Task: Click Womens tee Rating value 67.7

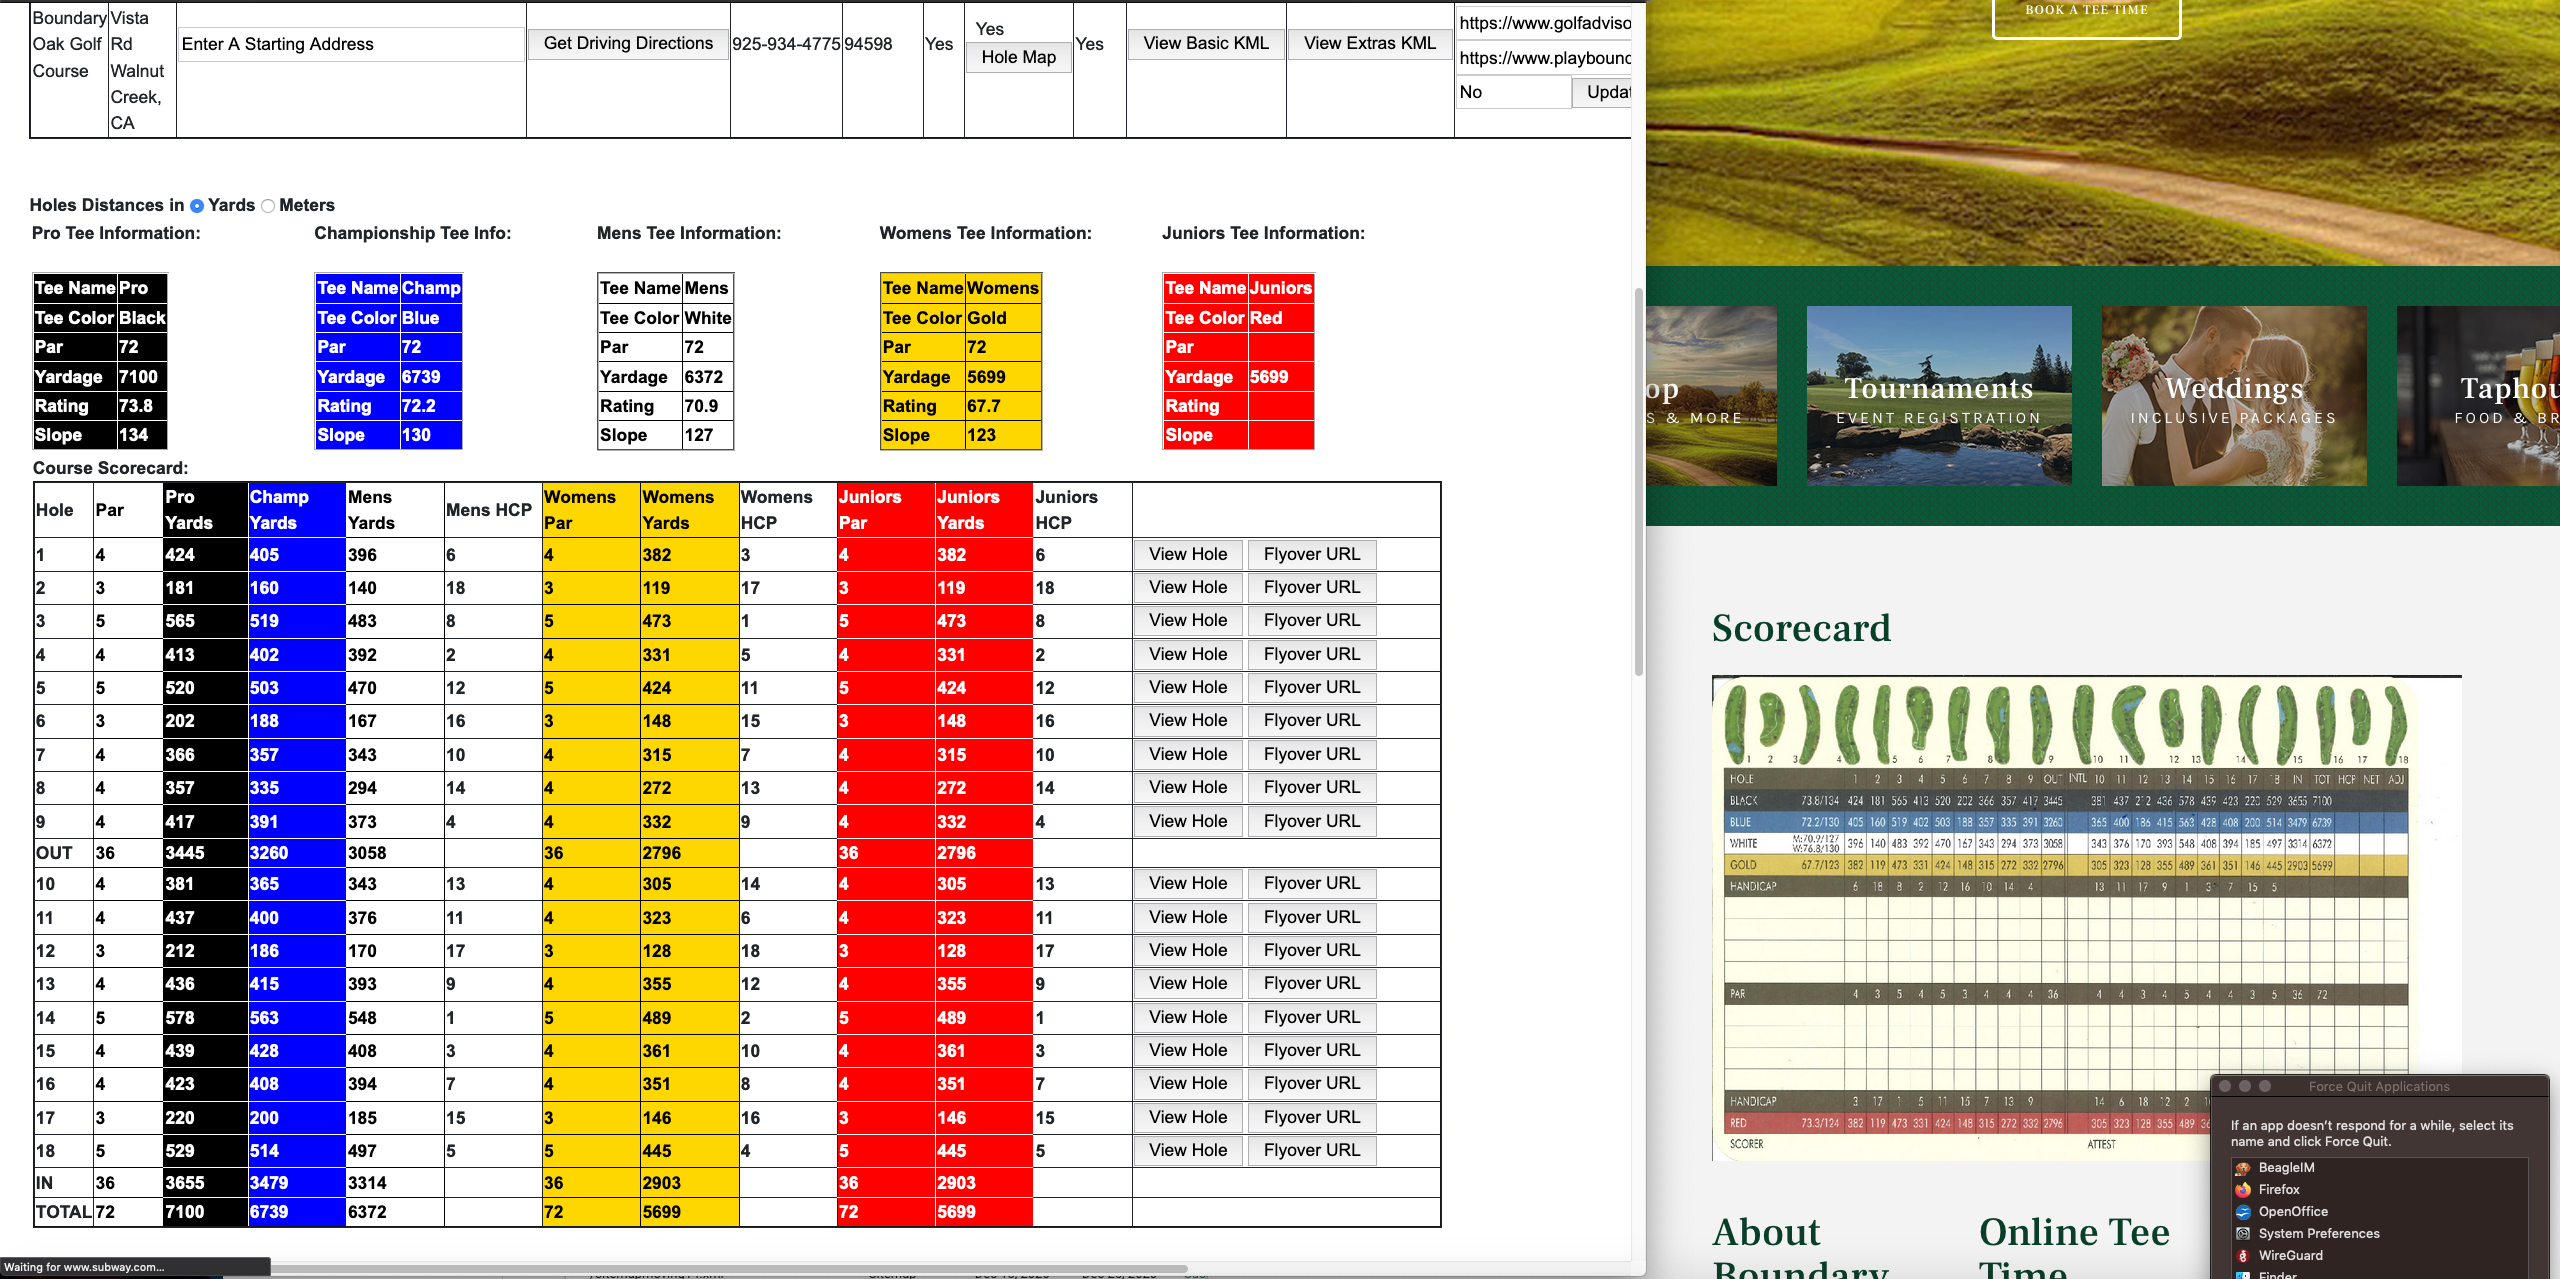Action: [984, 406]
